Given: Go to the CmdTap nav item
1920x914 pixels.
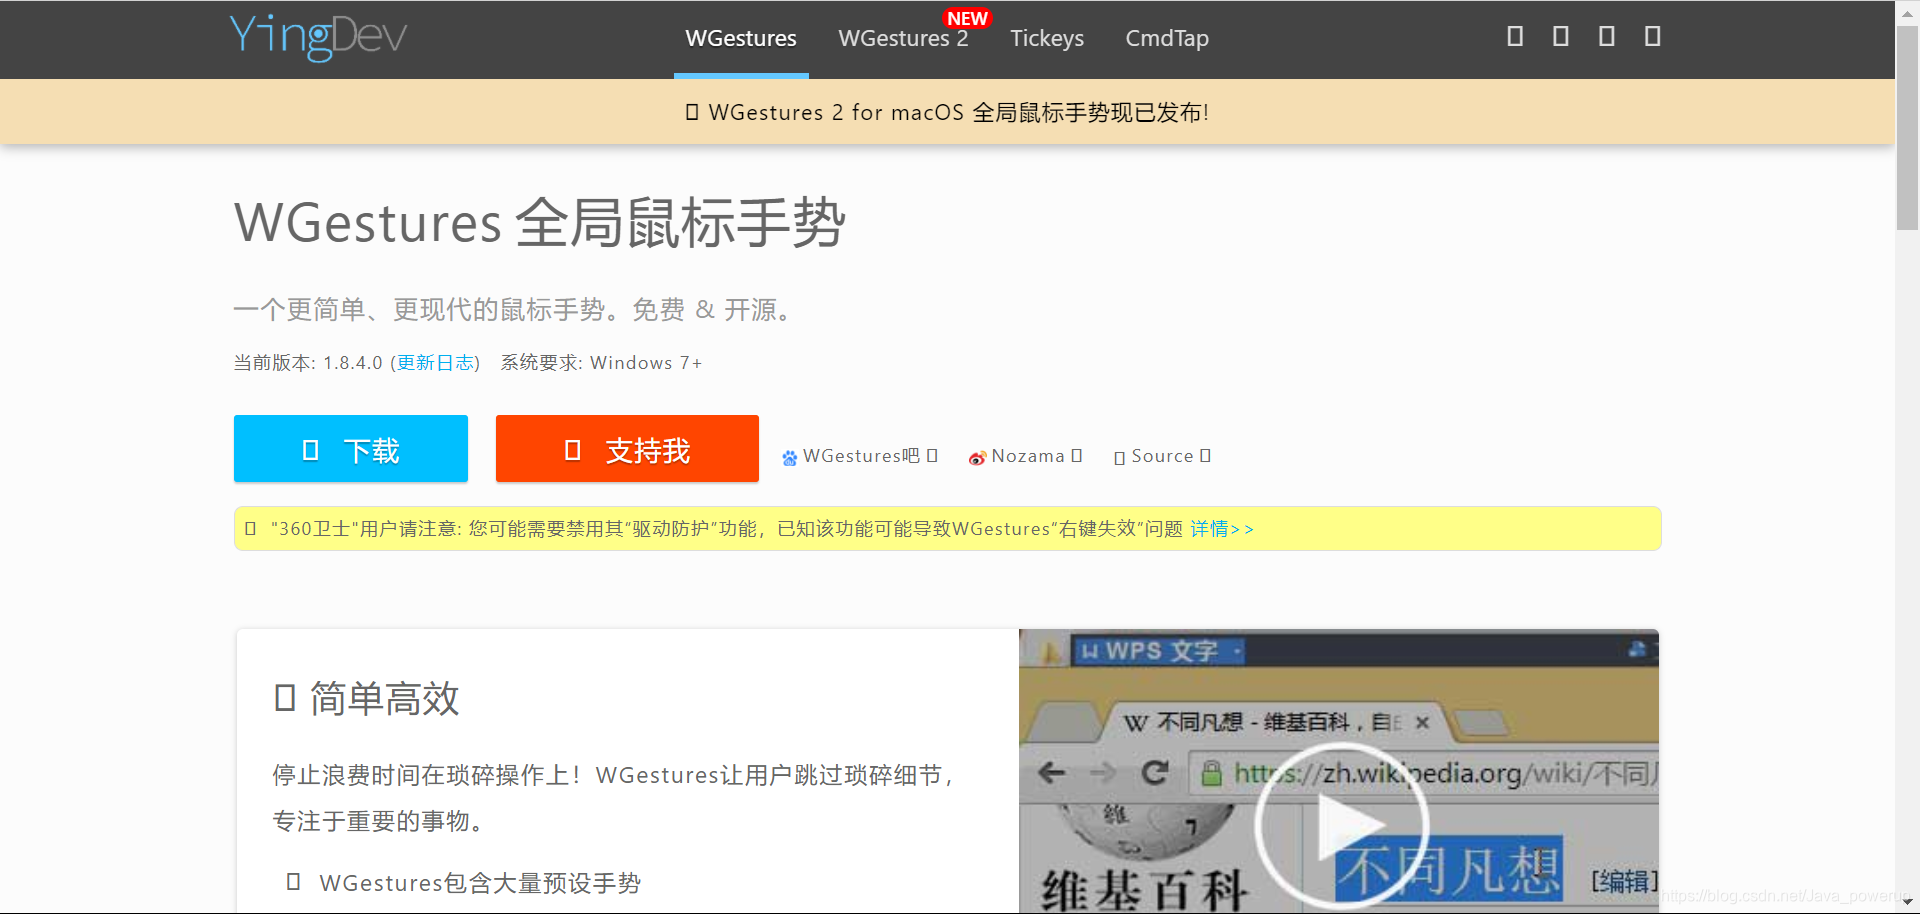Looking at the screenshot, I should pyautogui.click(x=1167, y=39).
